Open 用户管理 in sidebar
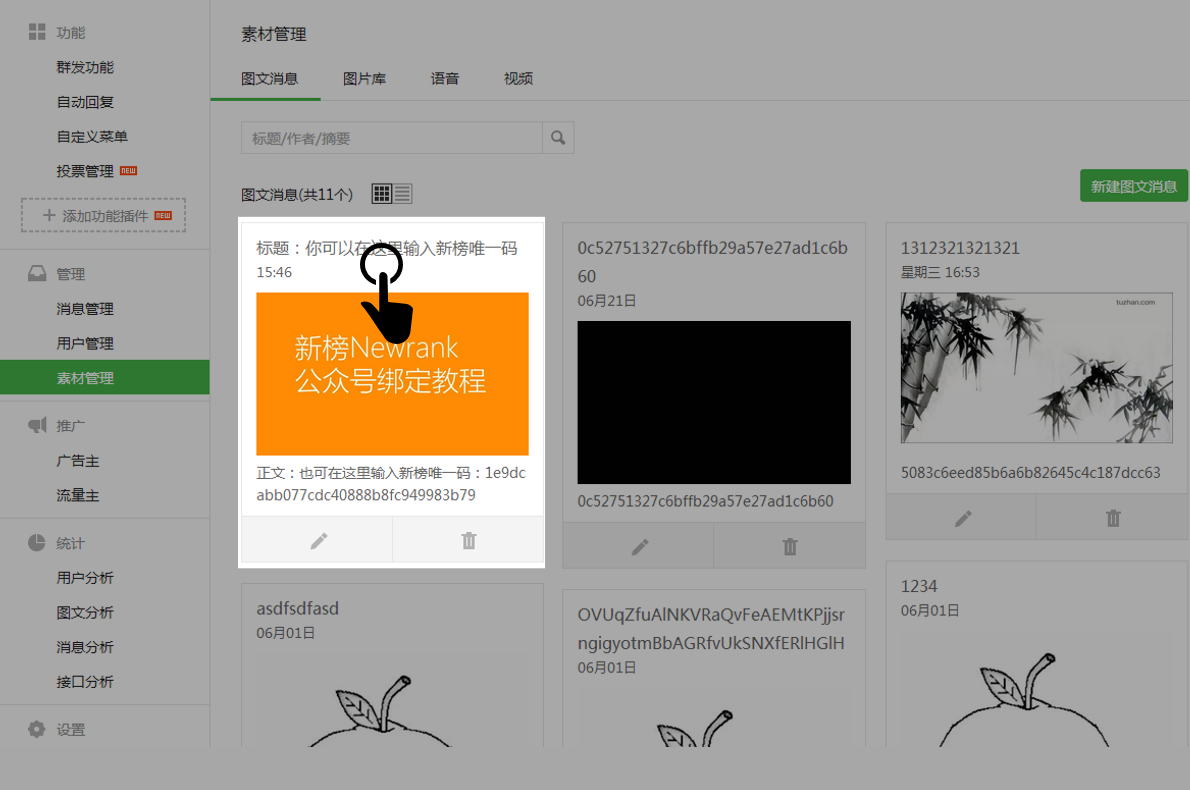This screenshot has height=790, width=1190. (x=85, y=344)
